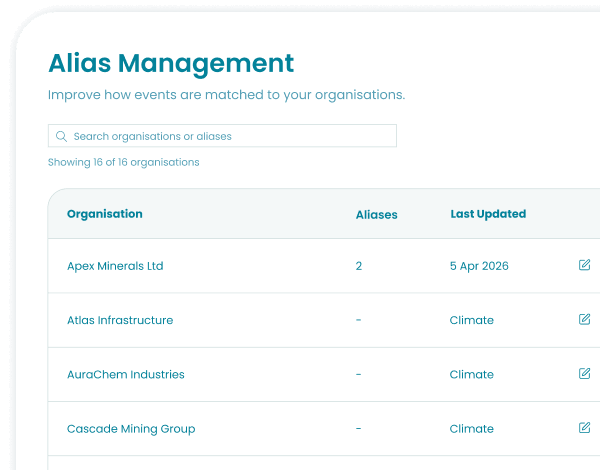Click the Showing 16 of 16 organisations text
Image resolution: width=600 pixels, height=470 pixels.
click(124, 162)
